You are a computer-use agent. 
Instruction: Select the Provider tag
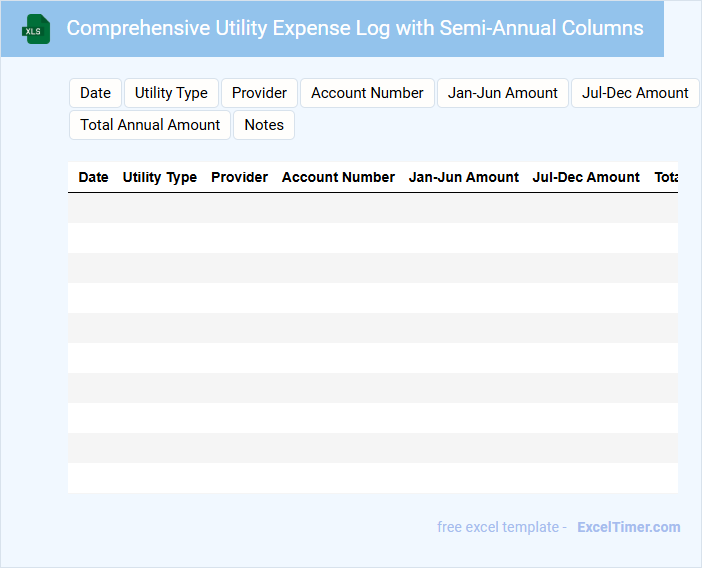click(x=259, y=93)
